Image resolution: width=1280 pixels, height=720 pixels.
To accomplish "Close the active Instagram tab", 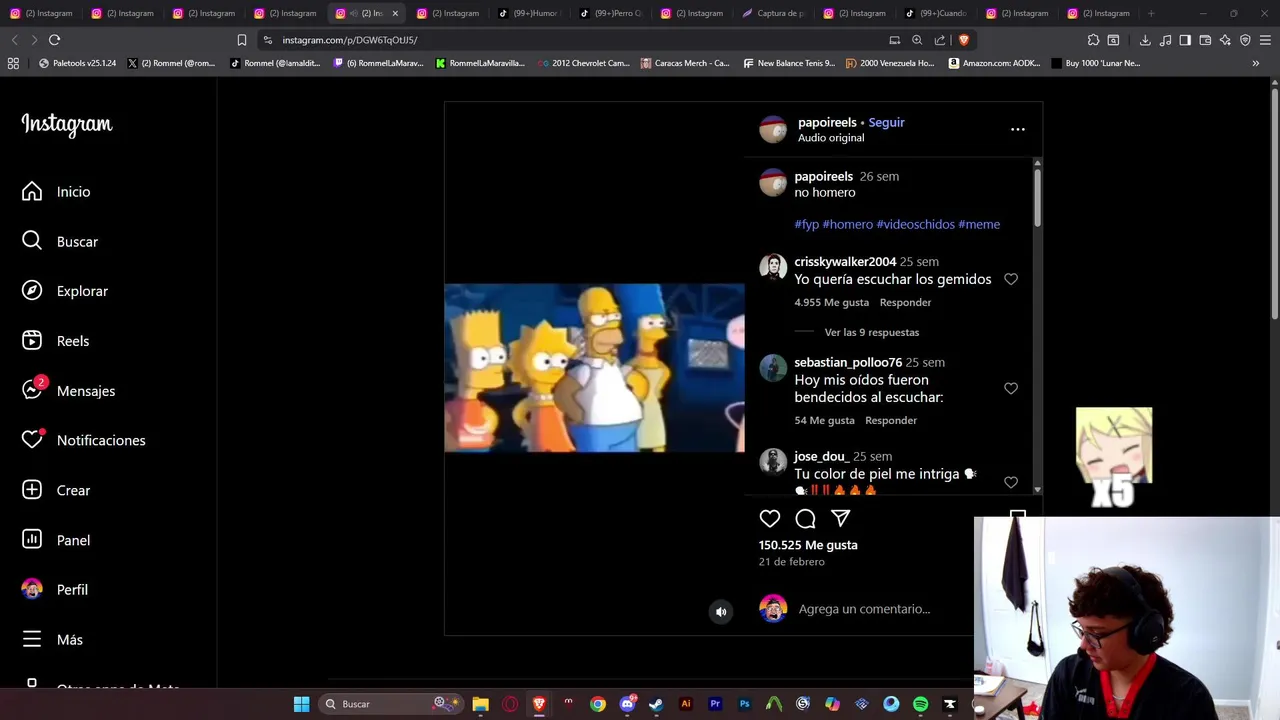I will coord(394,13).
